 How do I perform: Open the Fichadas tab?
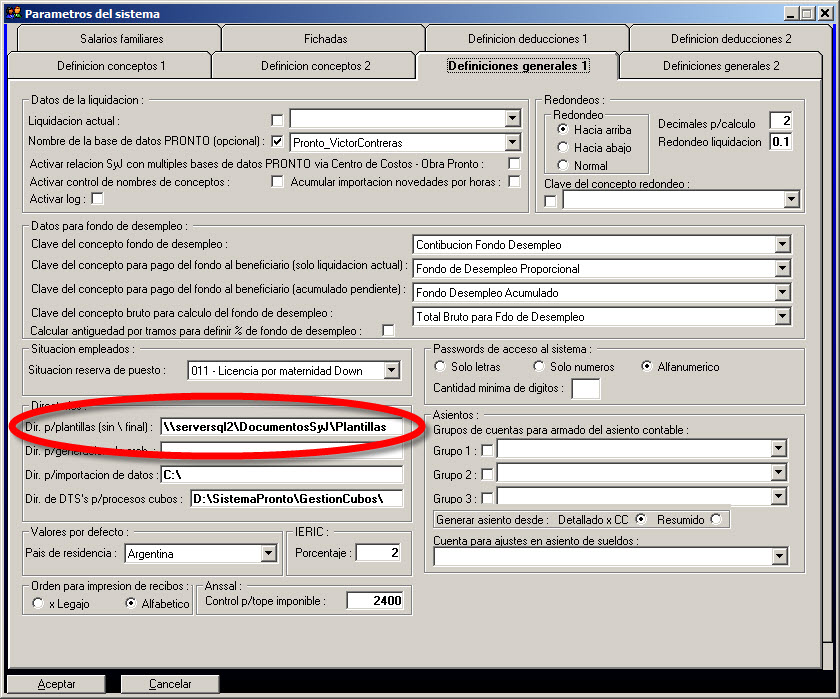click(325, 39)
